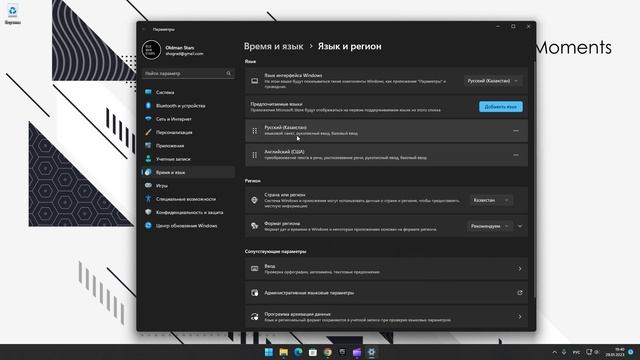Select Время и язык in sidebar
Viewport: 640px width, 360px height.
click(189, 172)
